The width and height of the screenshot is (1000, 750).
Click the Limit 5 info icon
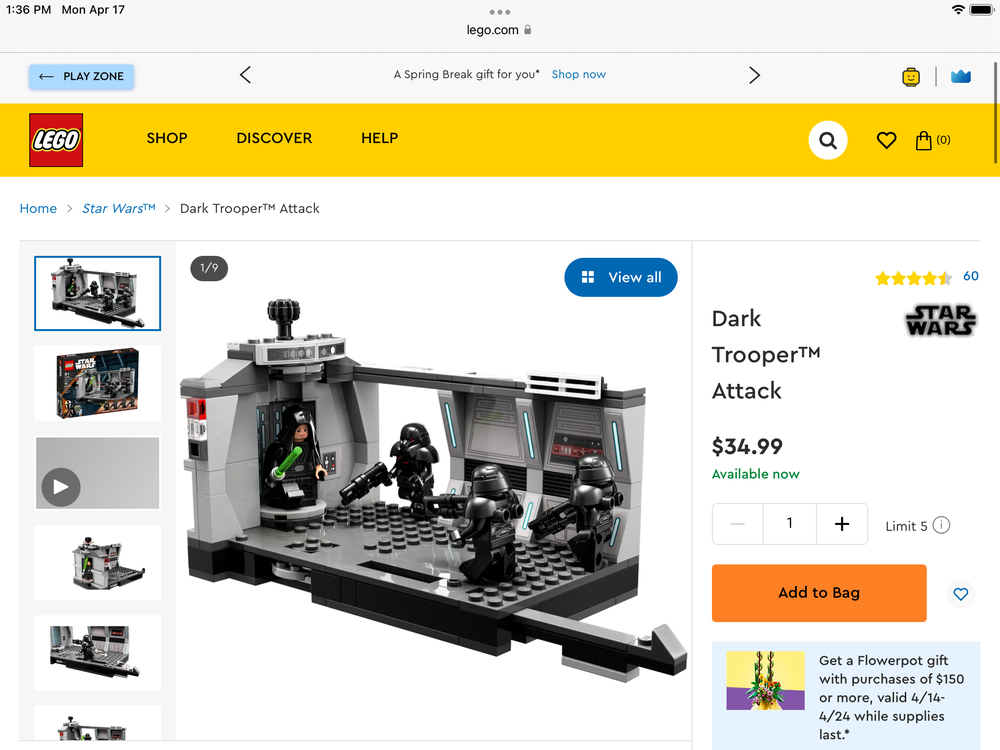(941, 525)
